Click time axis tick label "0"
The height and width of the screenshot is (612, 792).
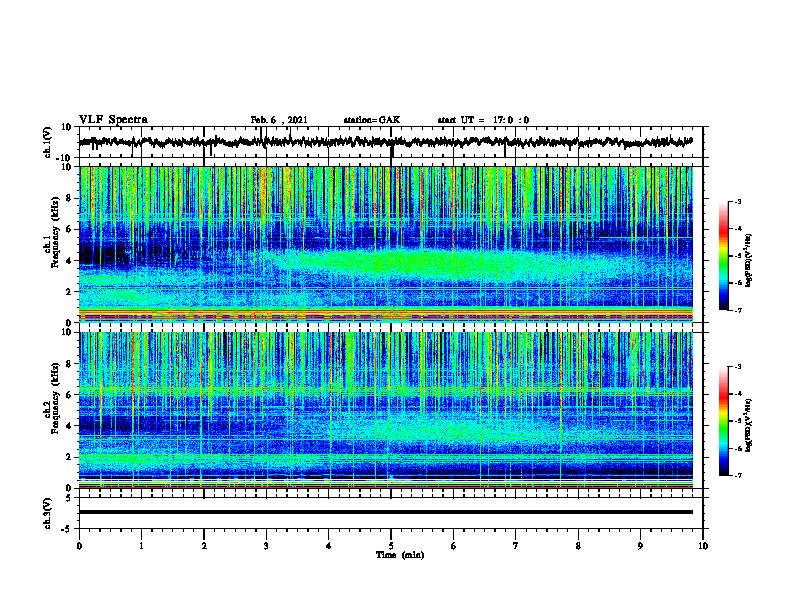pyautogui.click(x=79, y=546)
